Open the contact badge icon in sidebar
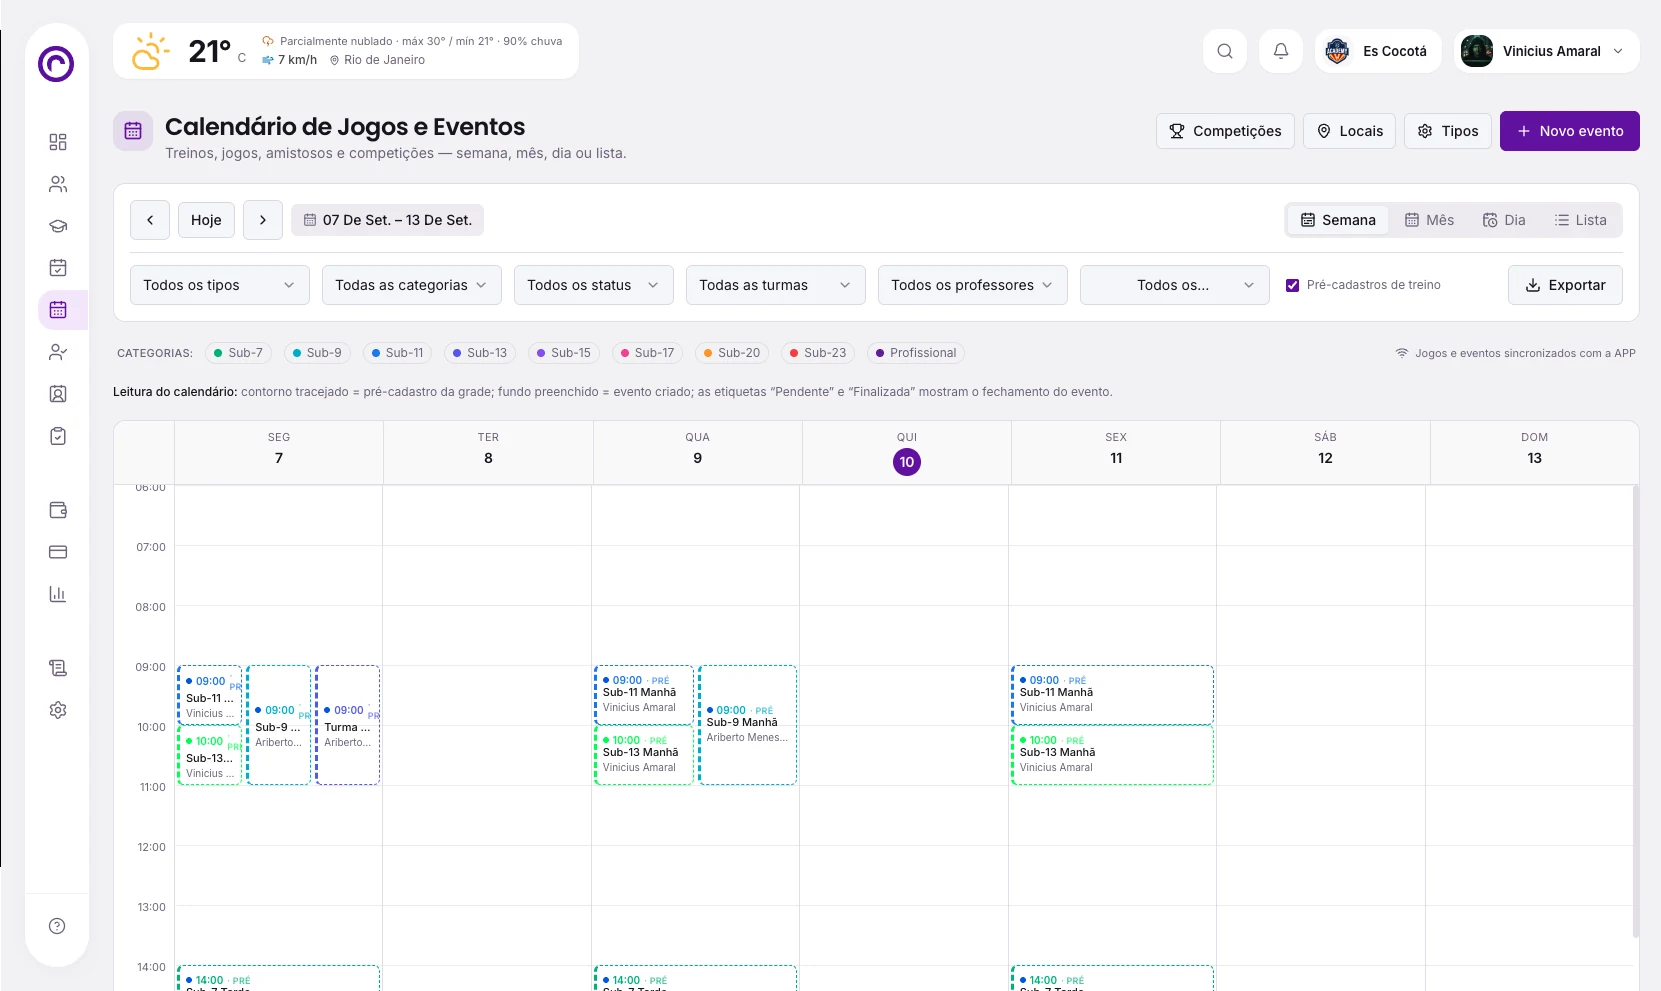The image size is (1661, 991). (x=58, y=394)
